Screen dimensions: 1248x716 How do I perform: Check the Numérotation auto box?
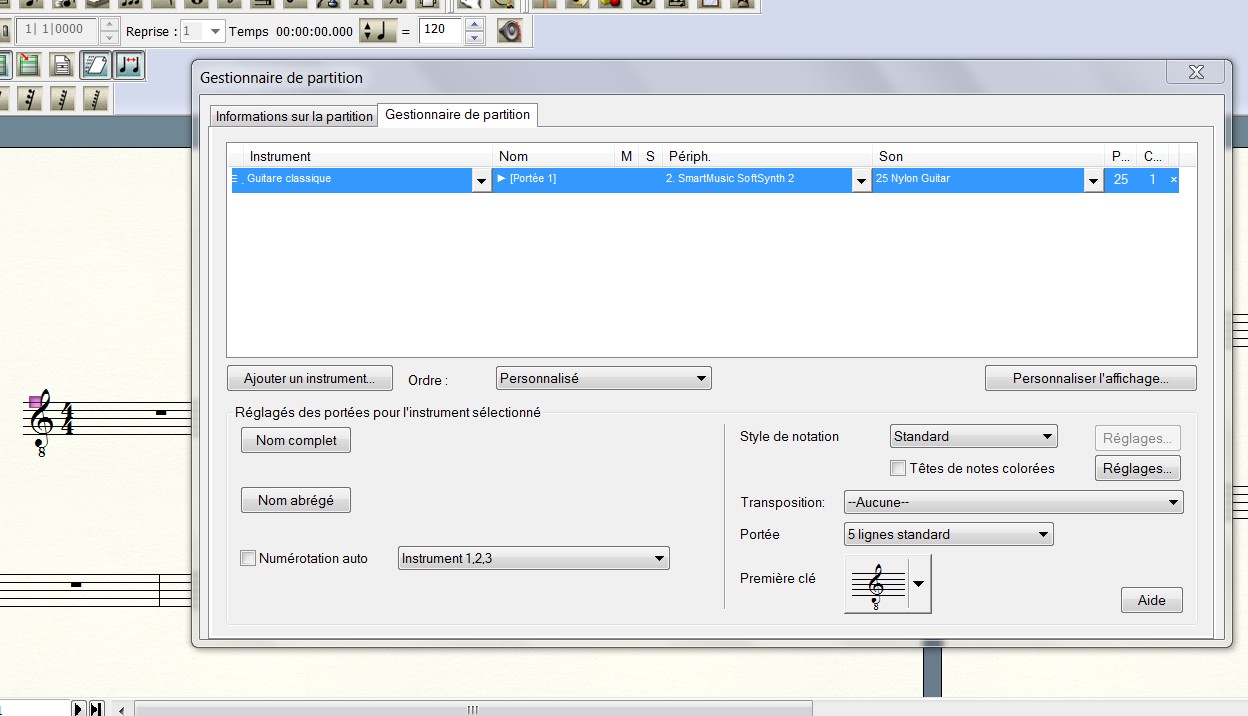(x=248, y=558)
